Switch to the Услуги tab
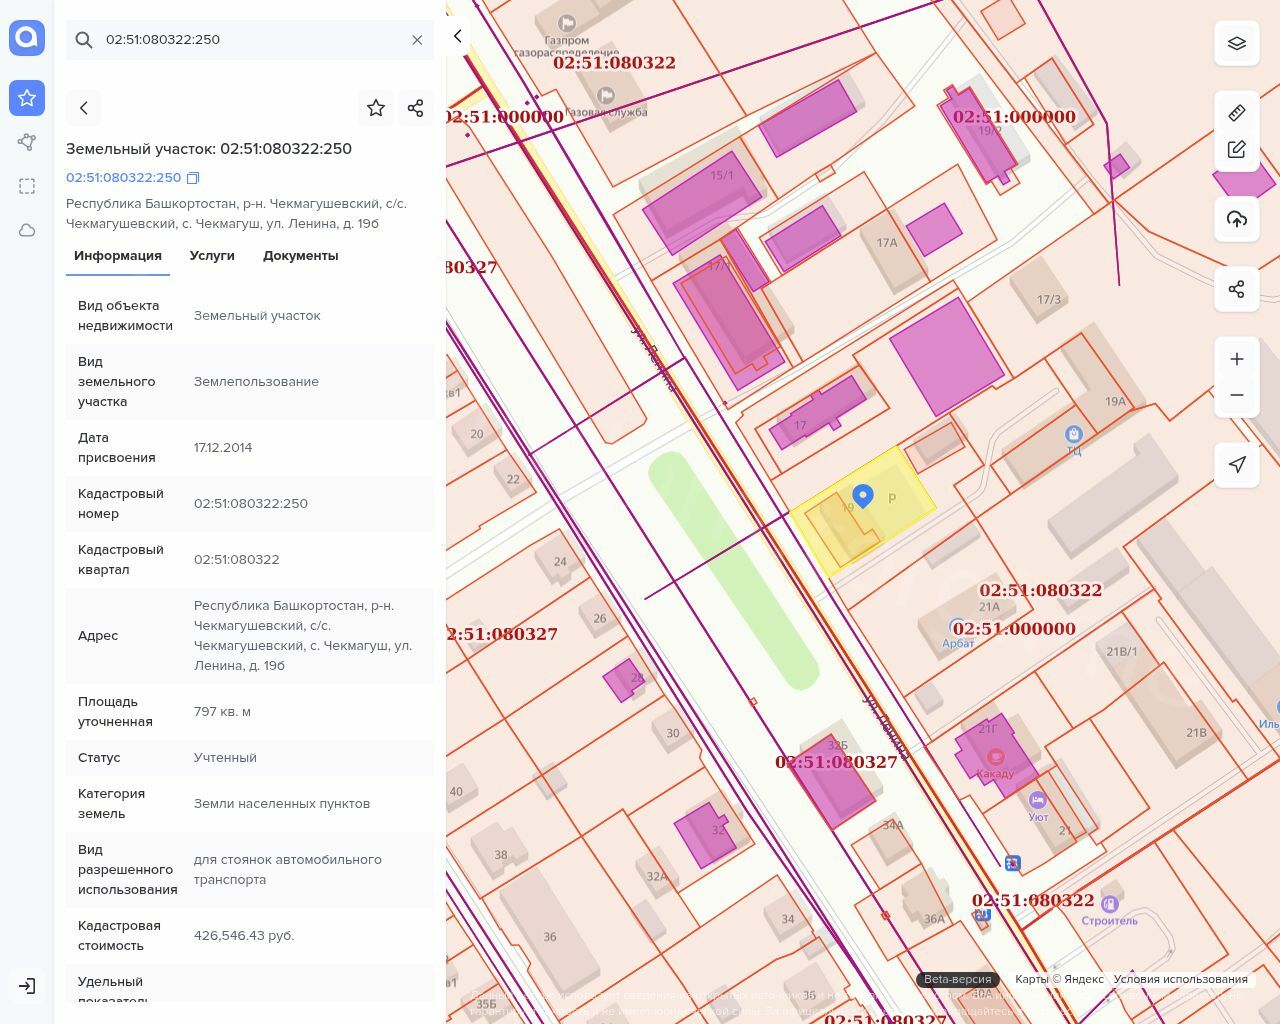Image resolution: width=1280 pixels, height=1024 pixels. coord(212,256)
